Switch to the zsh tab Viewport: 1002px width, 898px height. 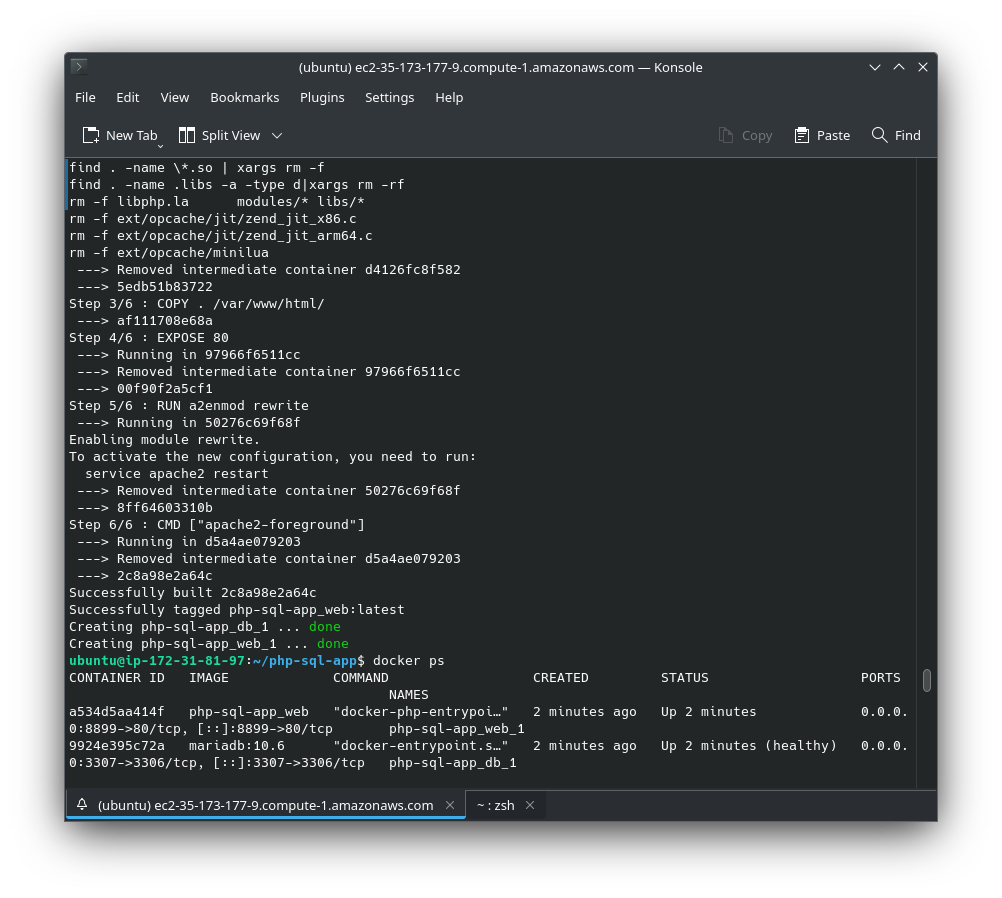click(x=495, y=805)
